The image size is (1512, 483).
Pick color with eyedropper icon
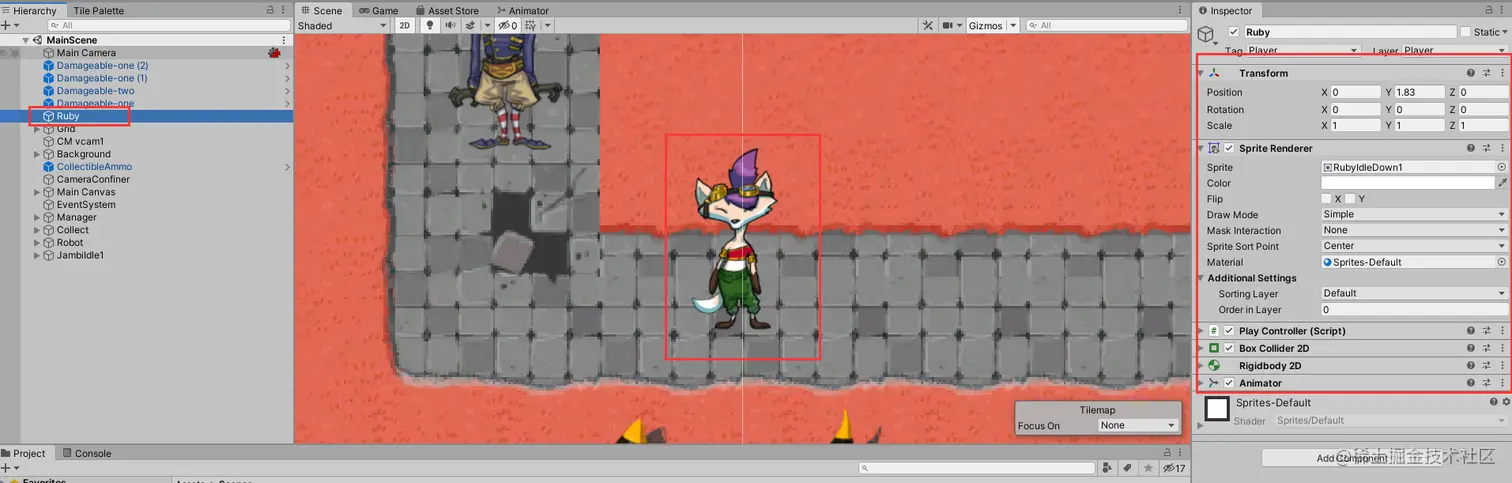click(1502, 183)
